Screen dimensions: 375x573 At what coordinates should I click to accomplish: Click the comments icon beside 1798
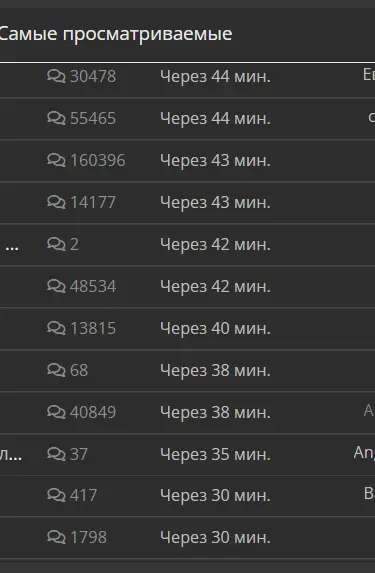pyautogui.click(x=56, y=537)
